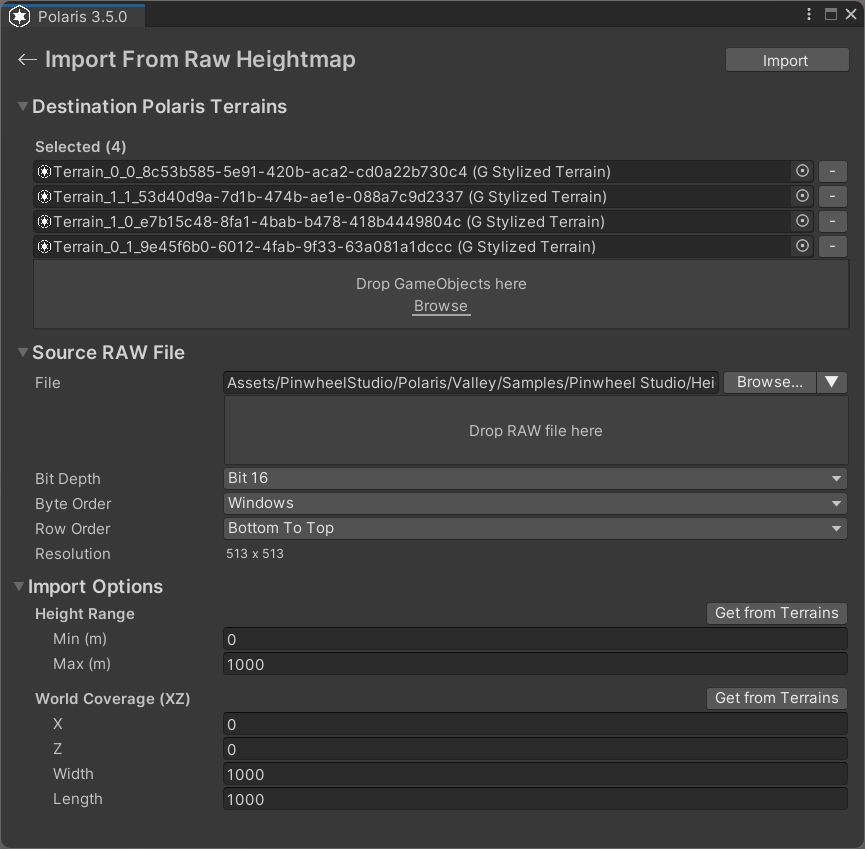865x849 pixels.
Task: Click Browse link under Drop GameObjects here
Action: click(441, 306)
